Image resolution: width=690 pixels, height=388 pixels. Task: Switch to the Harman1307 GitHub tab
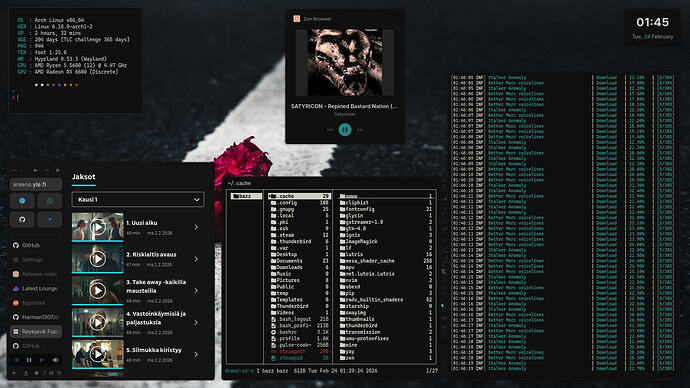click(x=36, y=317)
